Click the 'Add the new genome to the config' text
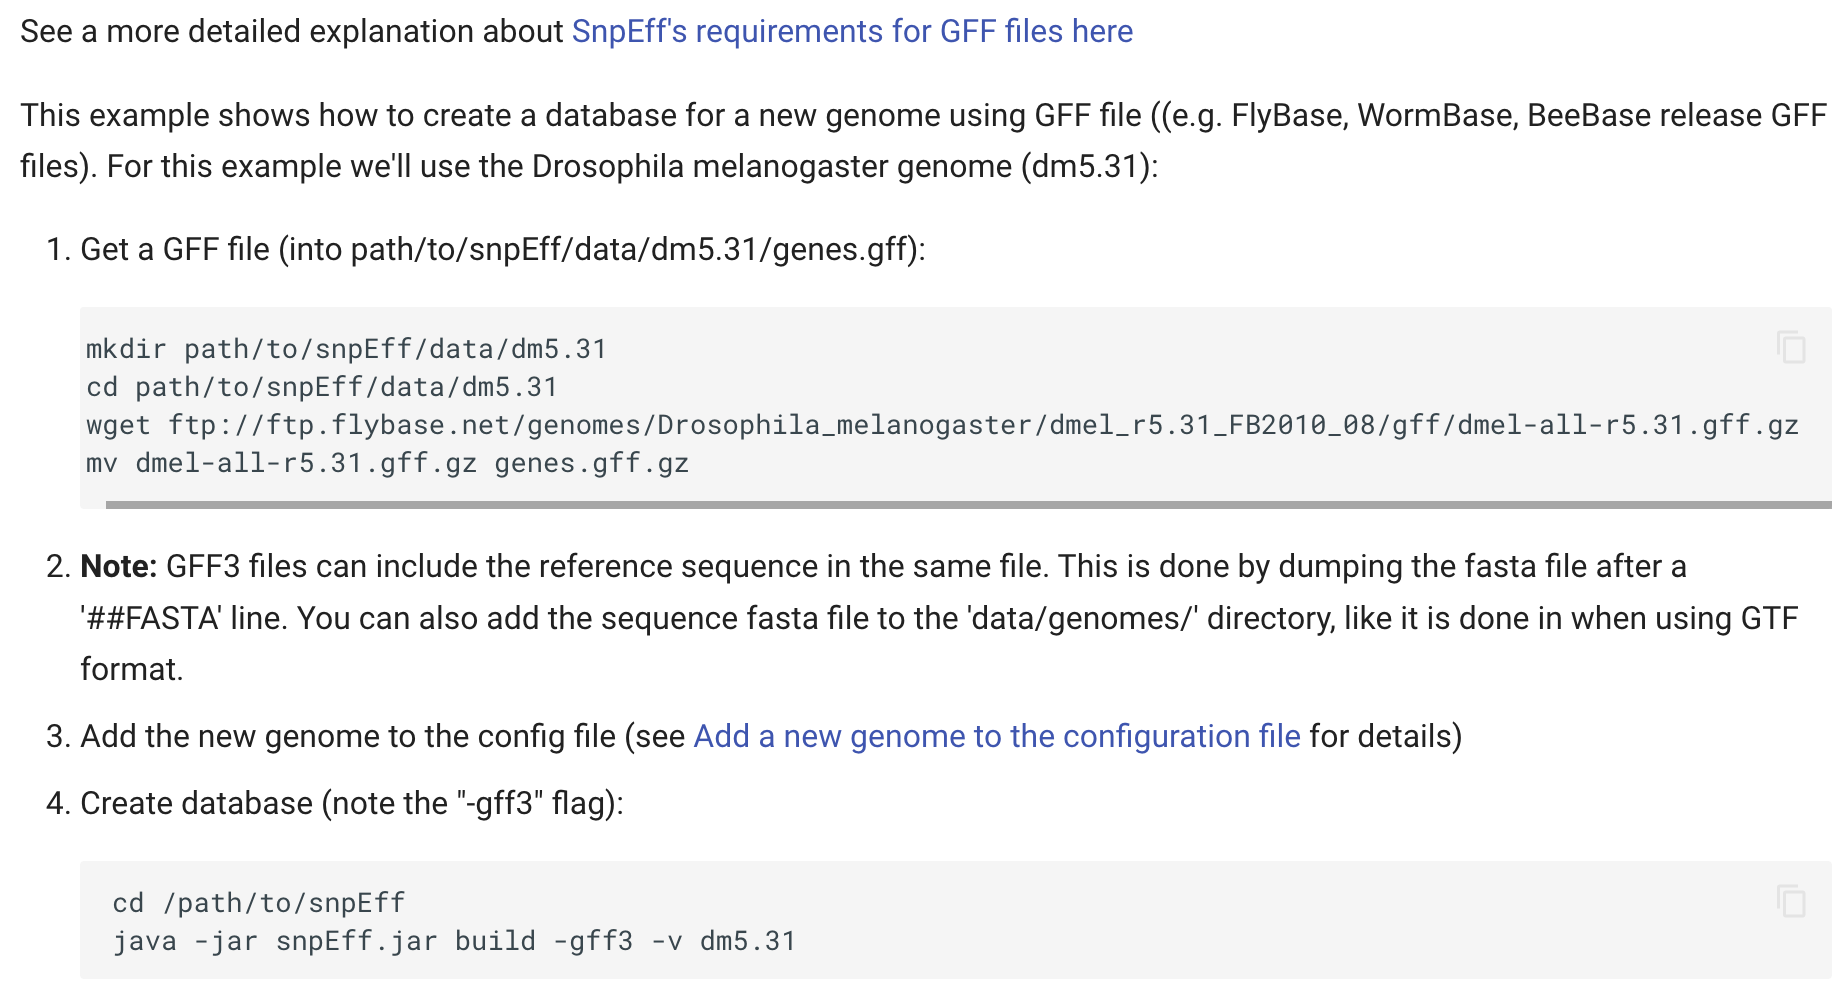The width and height of the screenshot is (1848, 1000). 346,737
